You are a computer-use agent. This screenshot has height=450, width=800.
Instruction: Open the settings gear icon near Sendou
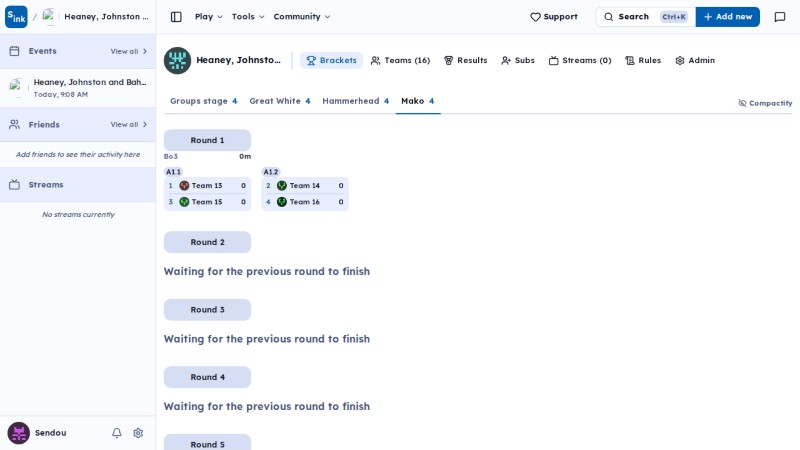pyautogui.click(x=138, y=433)
